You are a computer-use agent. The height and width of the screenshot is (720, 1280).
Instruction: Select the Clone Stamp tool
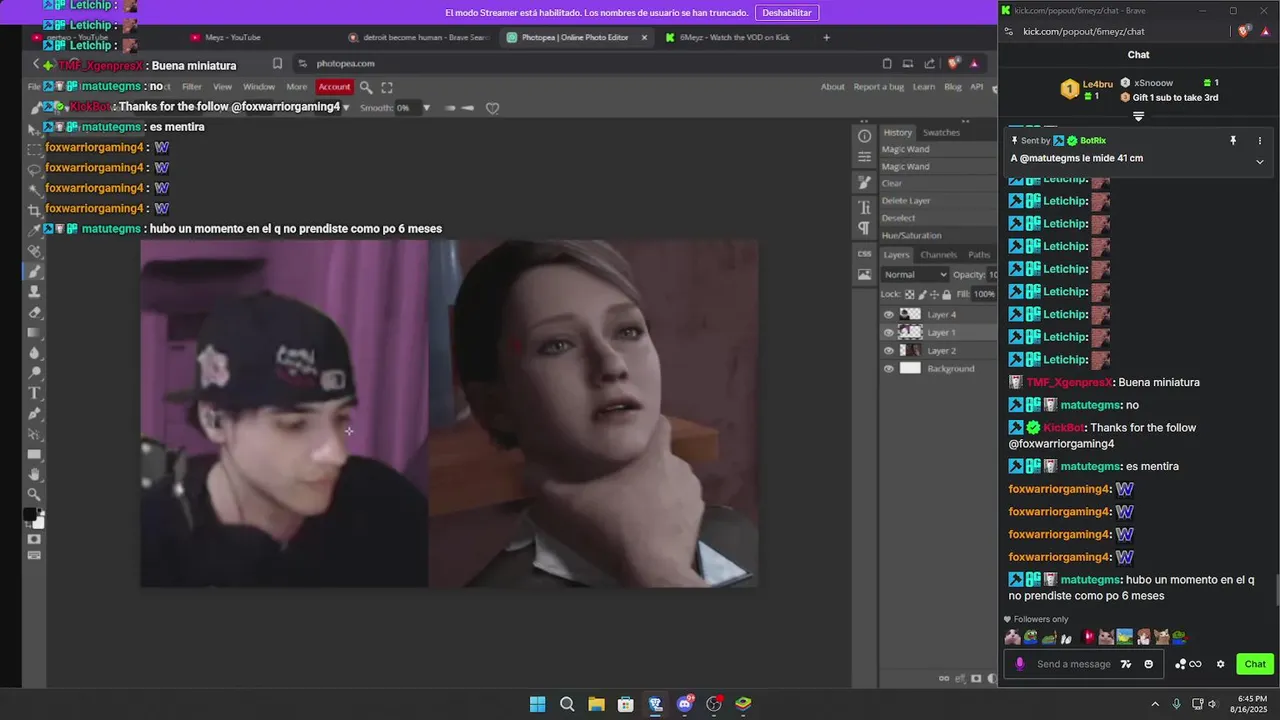pyautogui.click(x=34, y=291)
